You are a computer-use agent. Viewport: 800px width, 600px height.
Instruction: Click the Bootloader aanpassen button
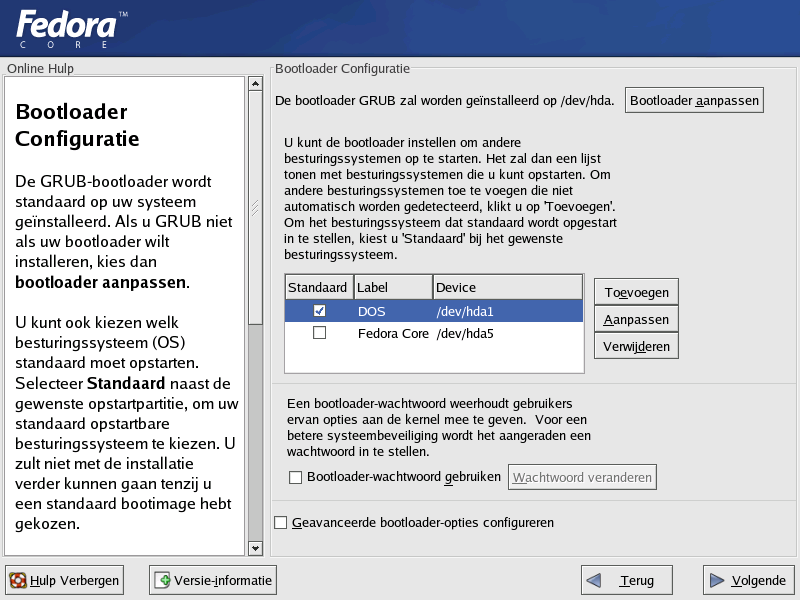point(694,100)
